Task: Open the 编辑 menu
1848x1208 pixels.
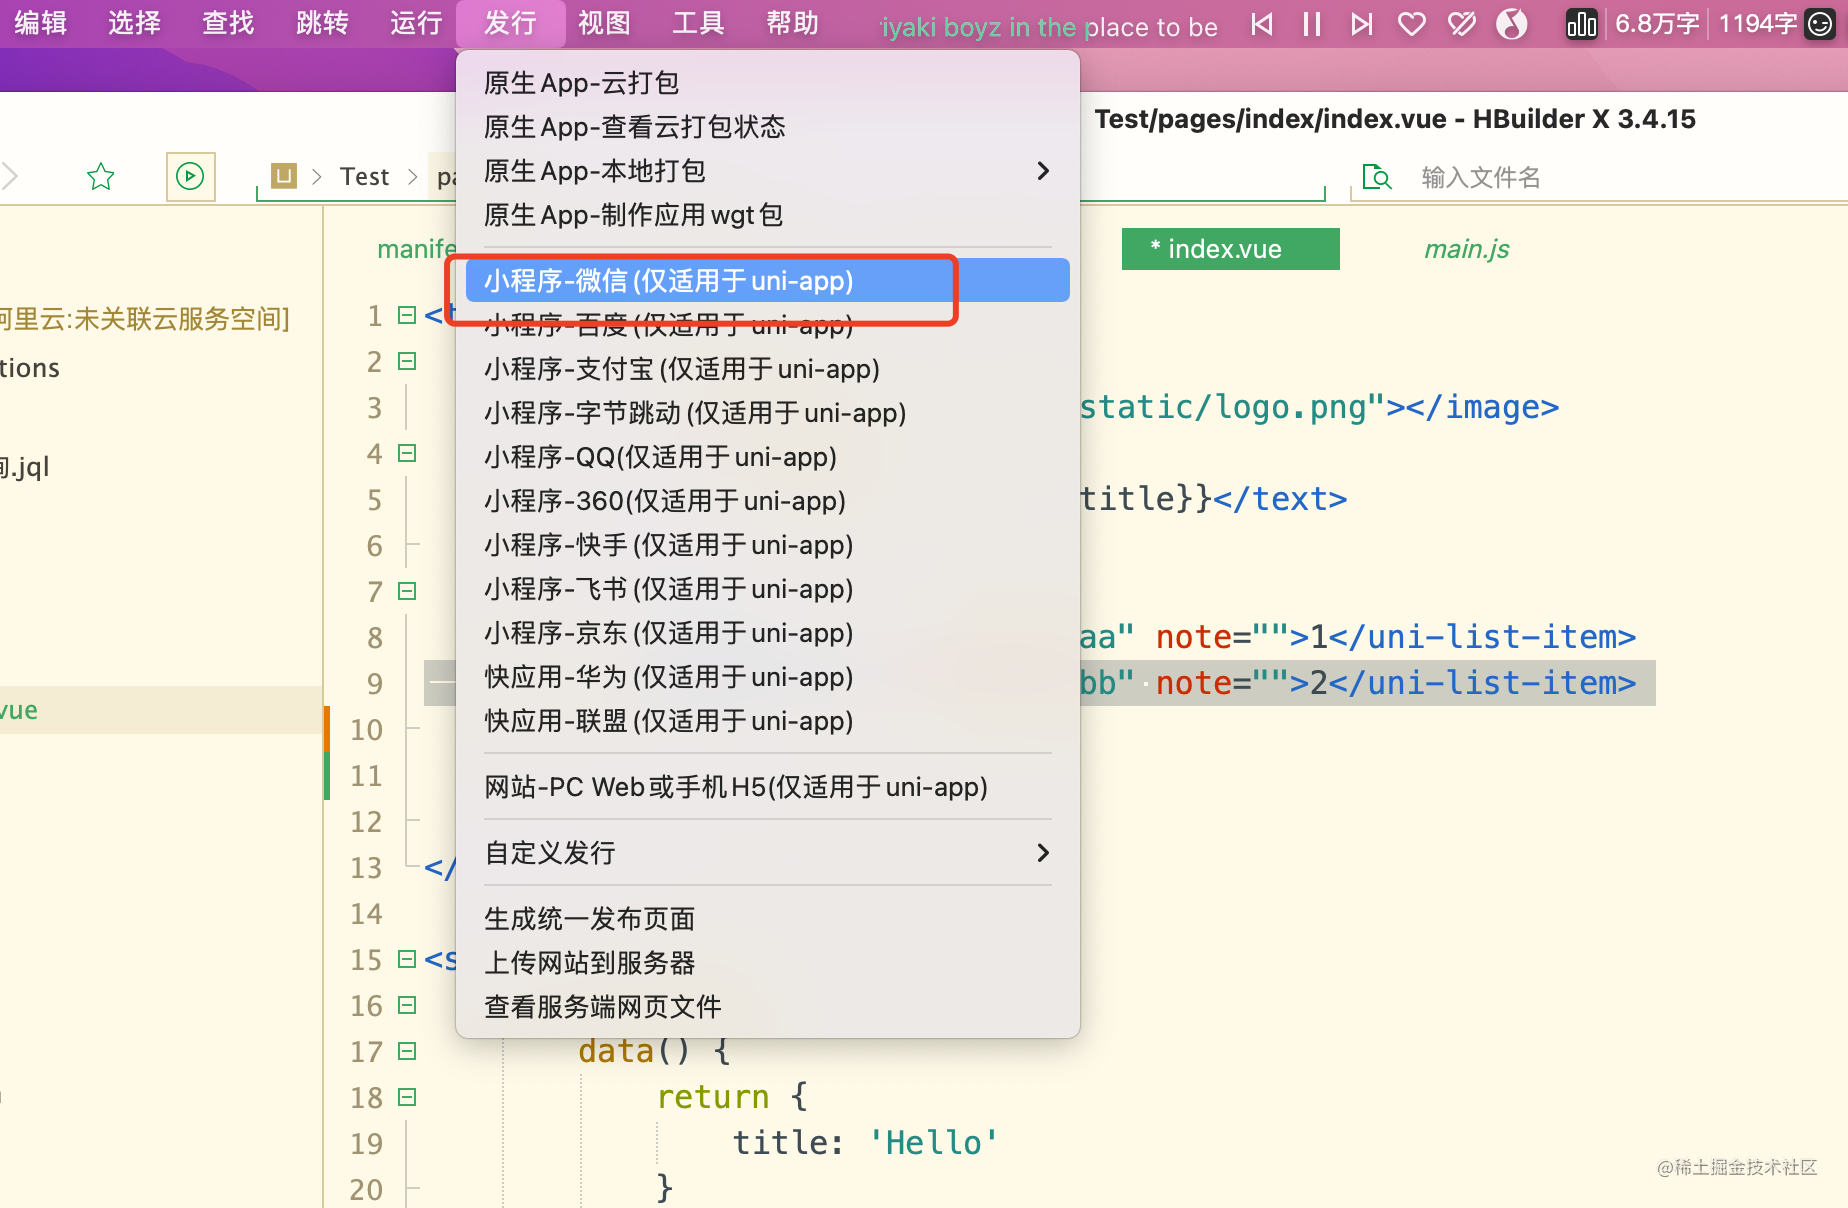Action: [x=41, y=23]
